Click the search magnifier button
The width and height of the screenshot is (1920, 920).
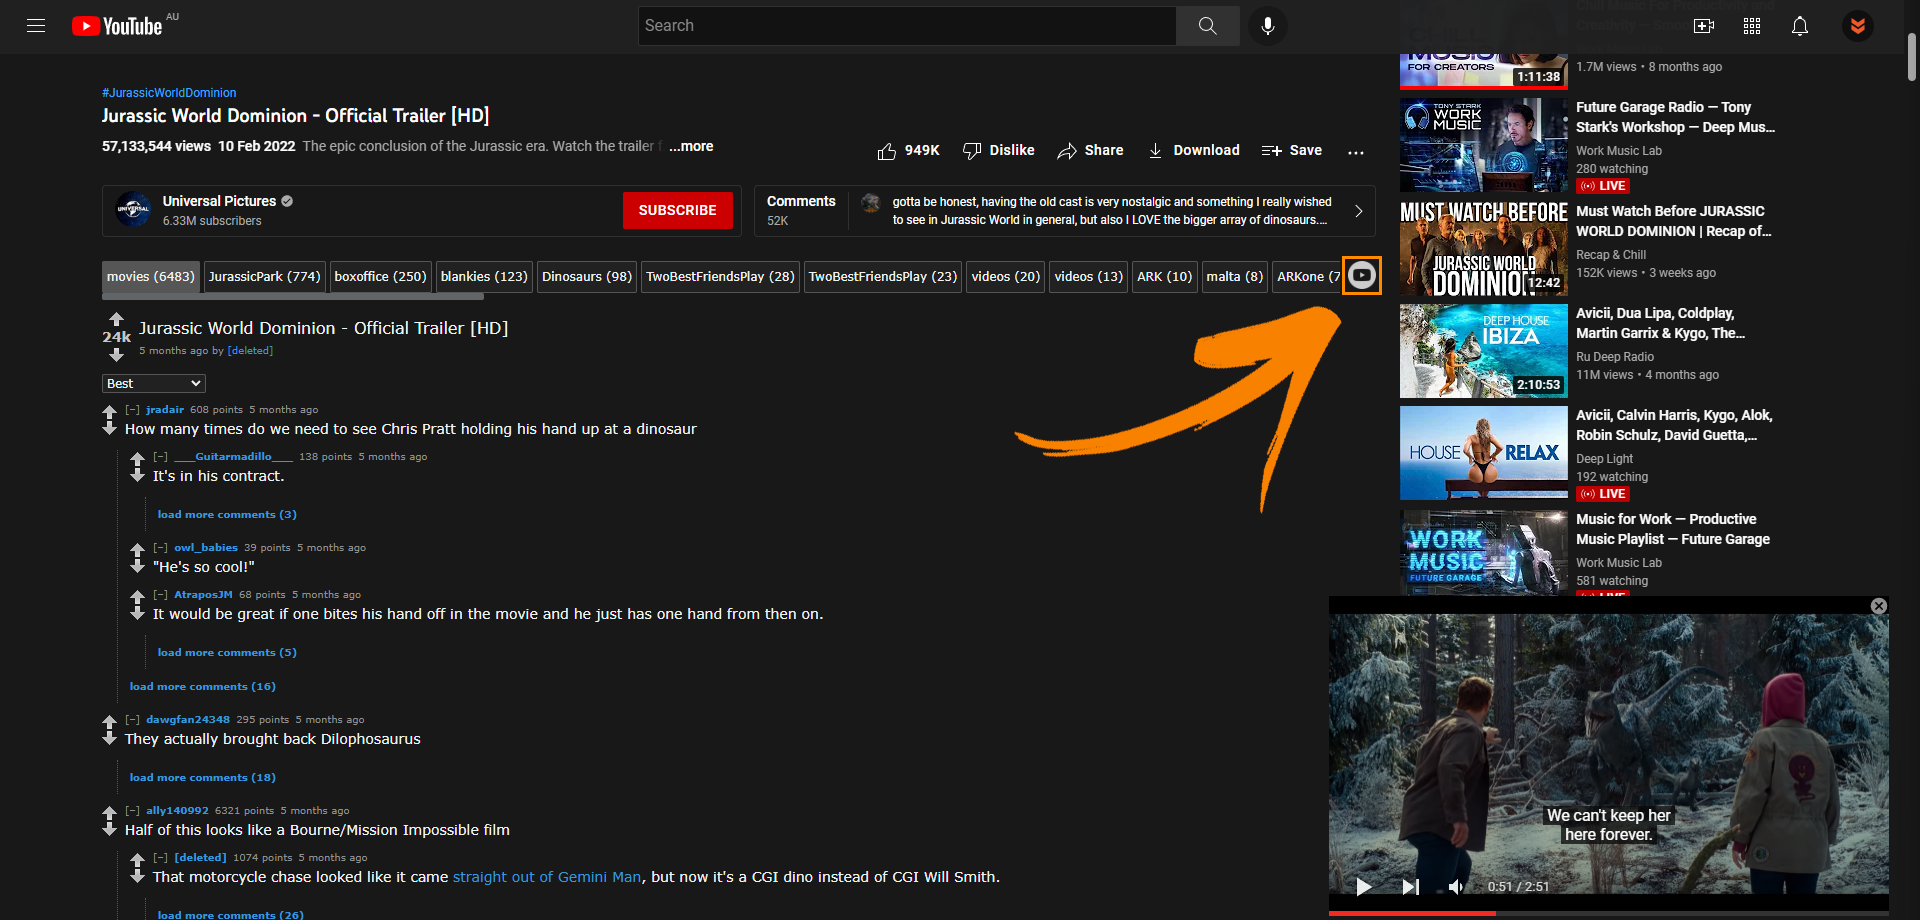point(1208,26)
